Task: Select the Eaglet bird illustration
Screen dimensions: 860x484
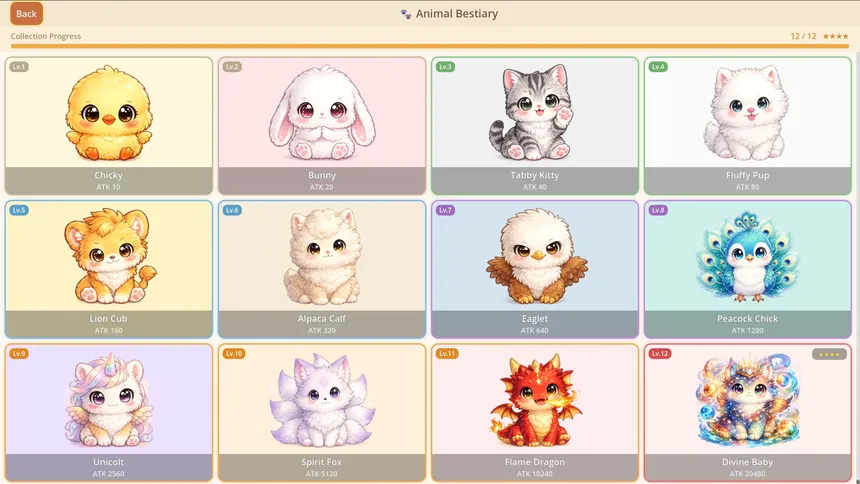Action: click(x=536, y=256)
